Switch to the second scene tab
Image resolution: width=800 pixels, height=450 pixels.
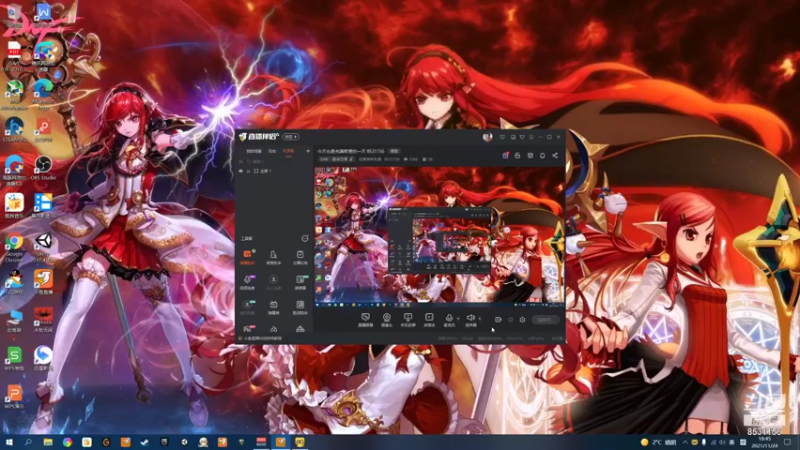click(x=272, y=151)
